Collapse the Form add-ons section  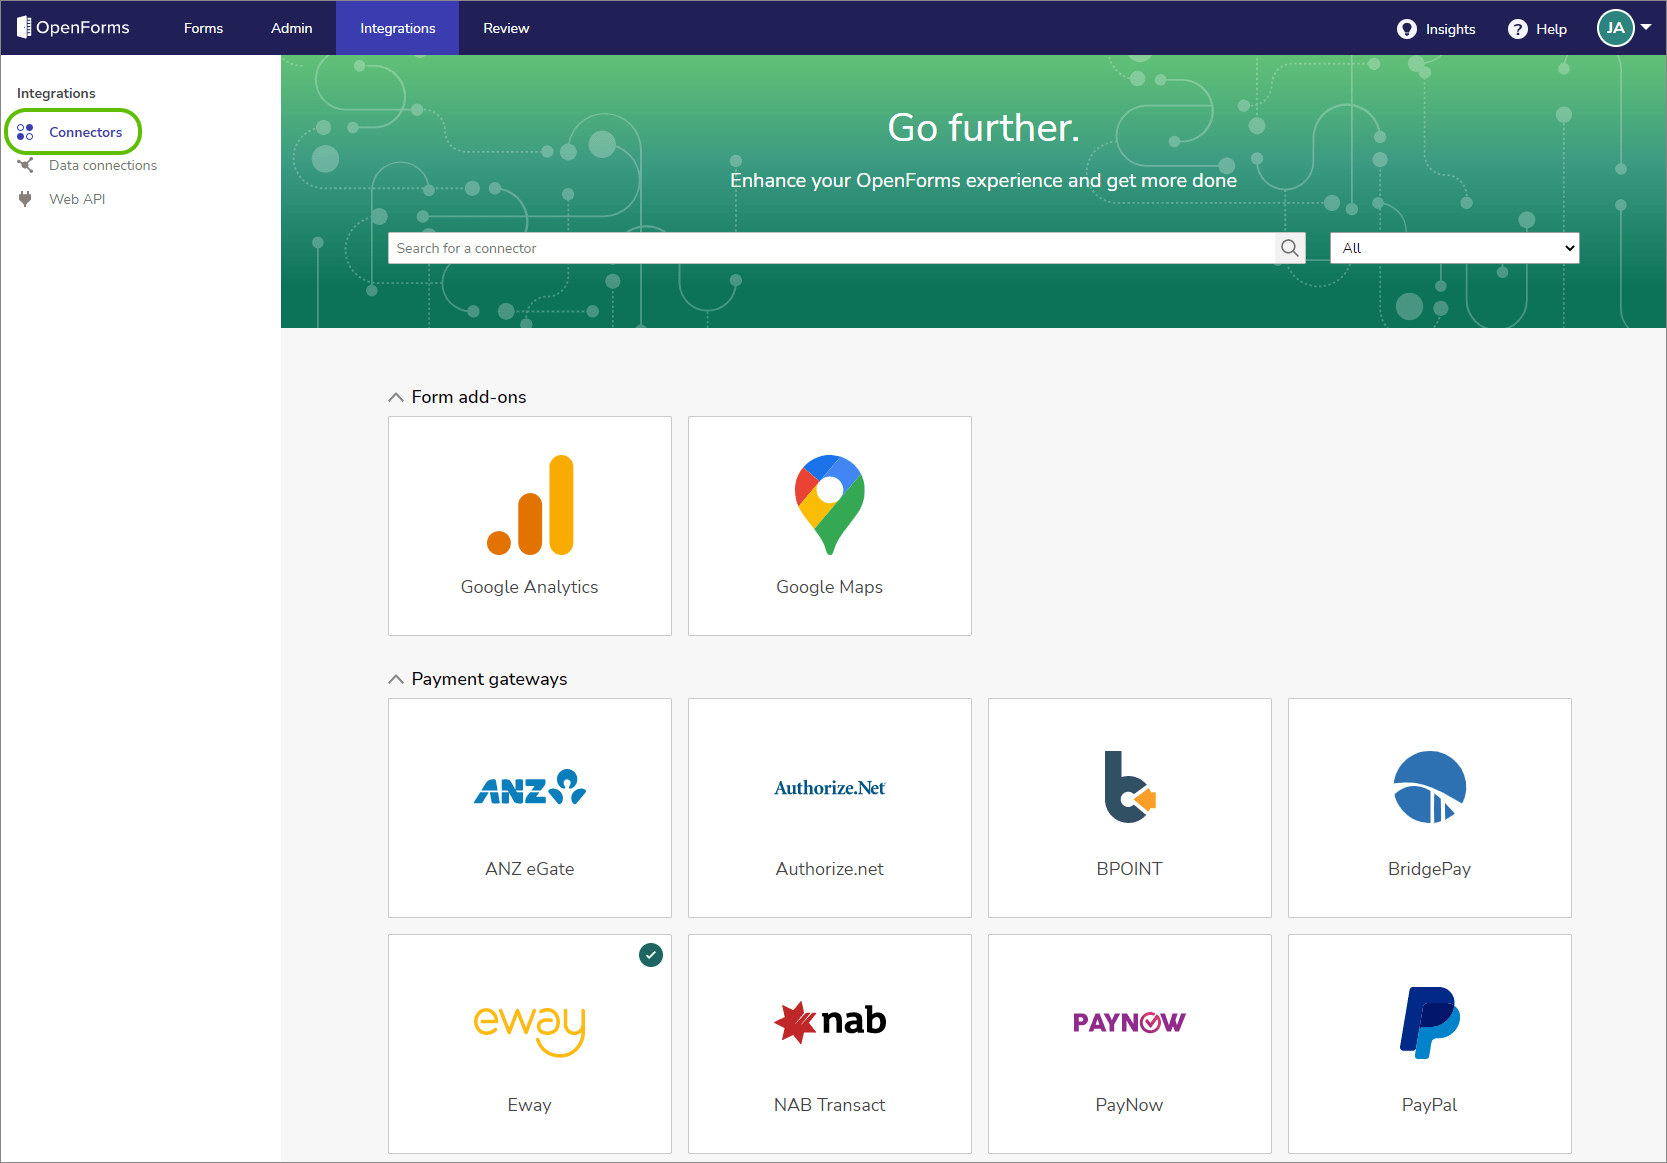pos(396,397)
